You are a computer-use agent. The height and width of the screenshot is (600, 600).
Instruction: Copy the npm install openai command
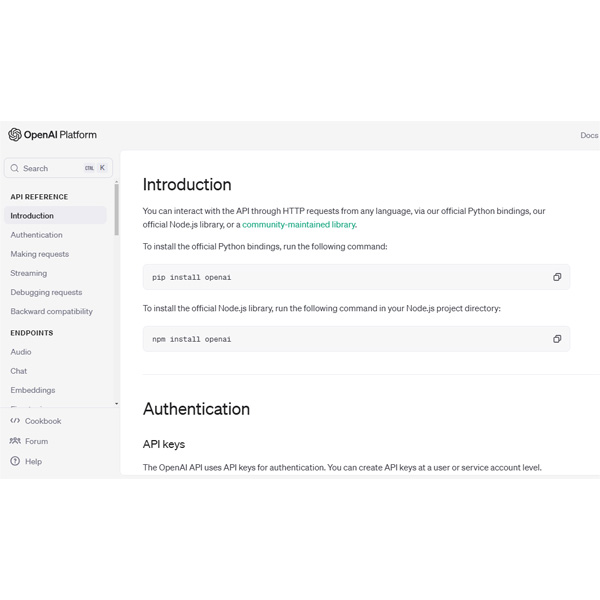[x=557, y=339]
